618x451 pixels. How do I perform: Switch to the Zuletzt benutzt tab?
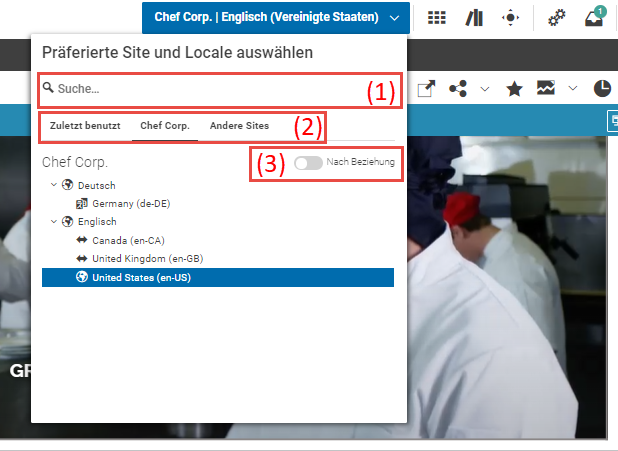[x=85, y=126]
